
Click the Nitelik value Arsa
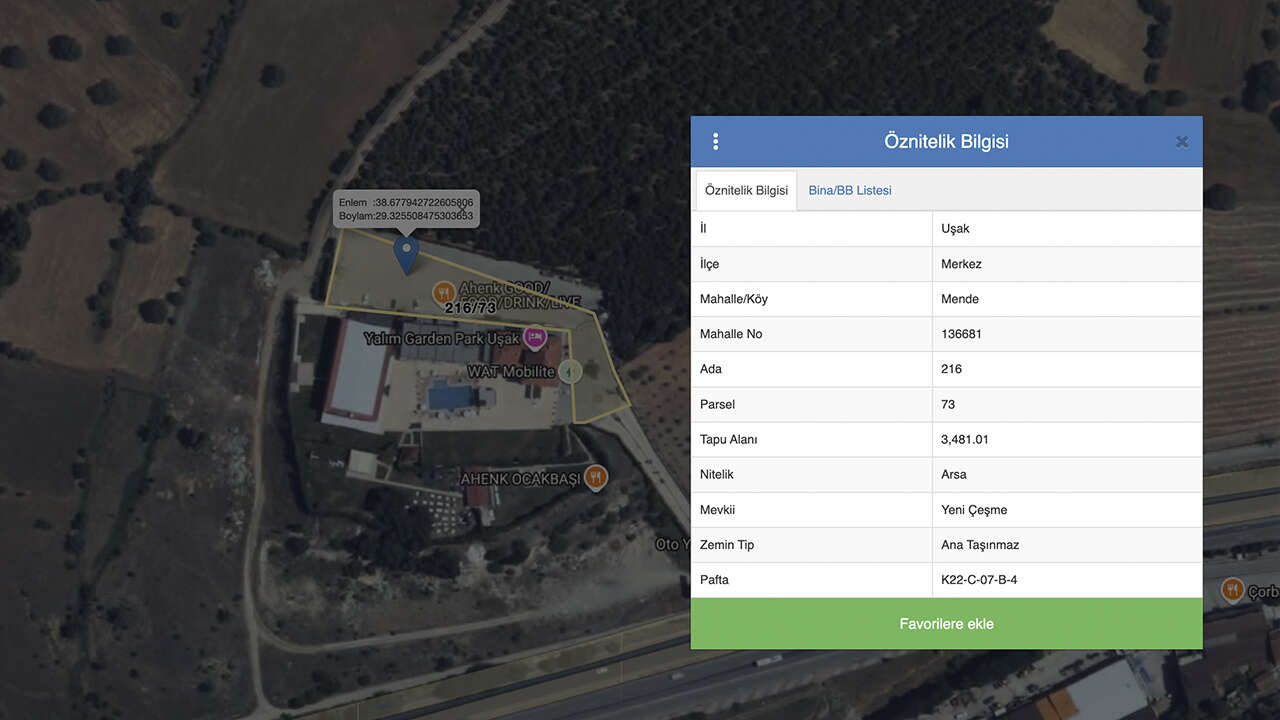coord(954,474)
